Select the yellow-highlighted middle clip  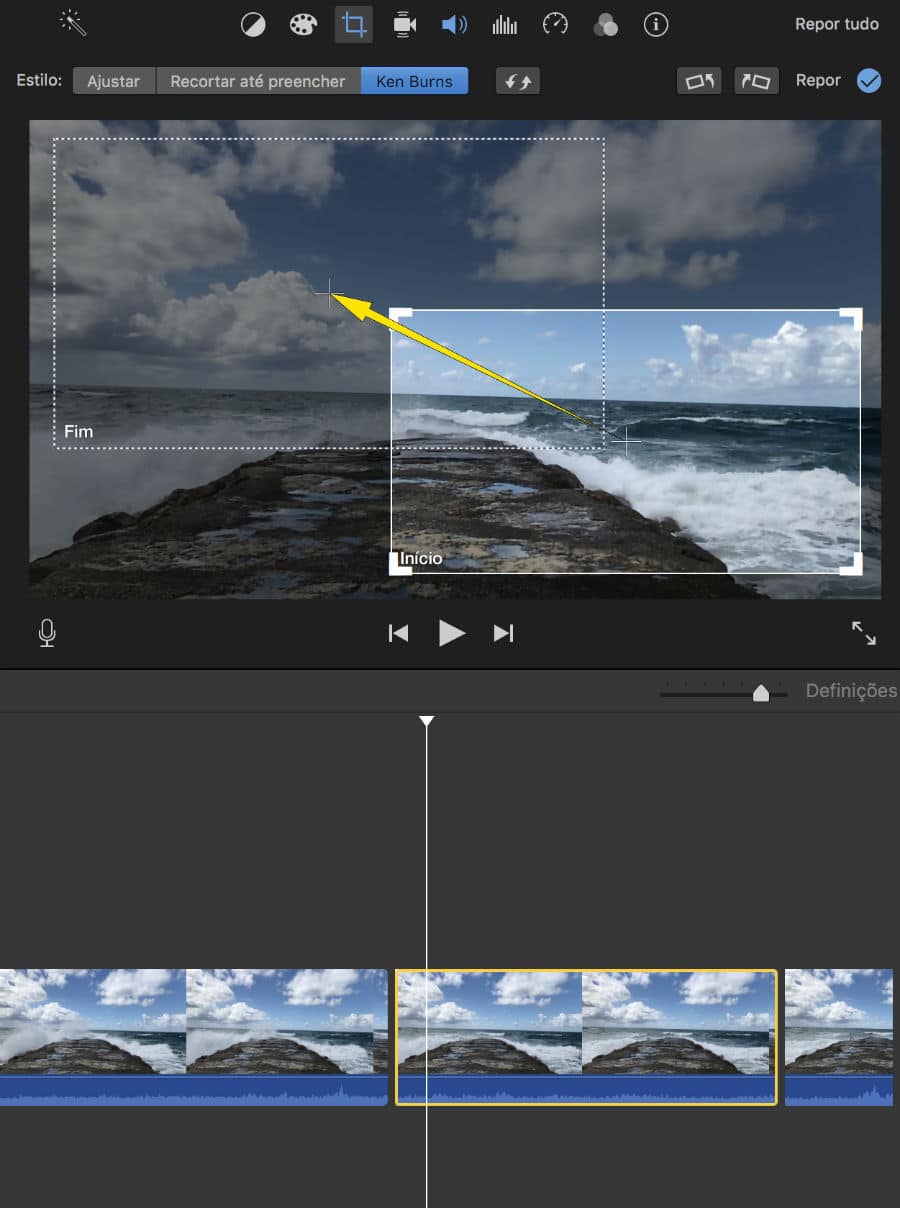click(586, 1037)
